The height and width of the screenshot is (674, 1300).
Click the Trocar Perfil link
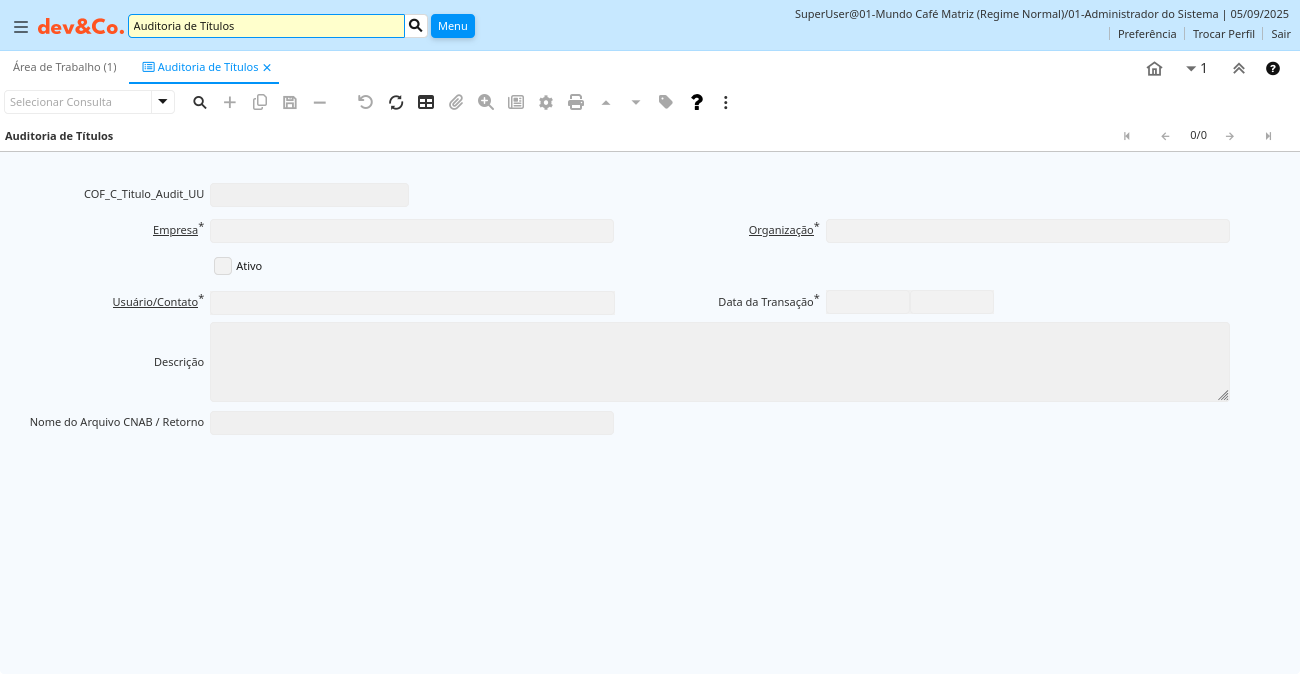[1223, 34]
